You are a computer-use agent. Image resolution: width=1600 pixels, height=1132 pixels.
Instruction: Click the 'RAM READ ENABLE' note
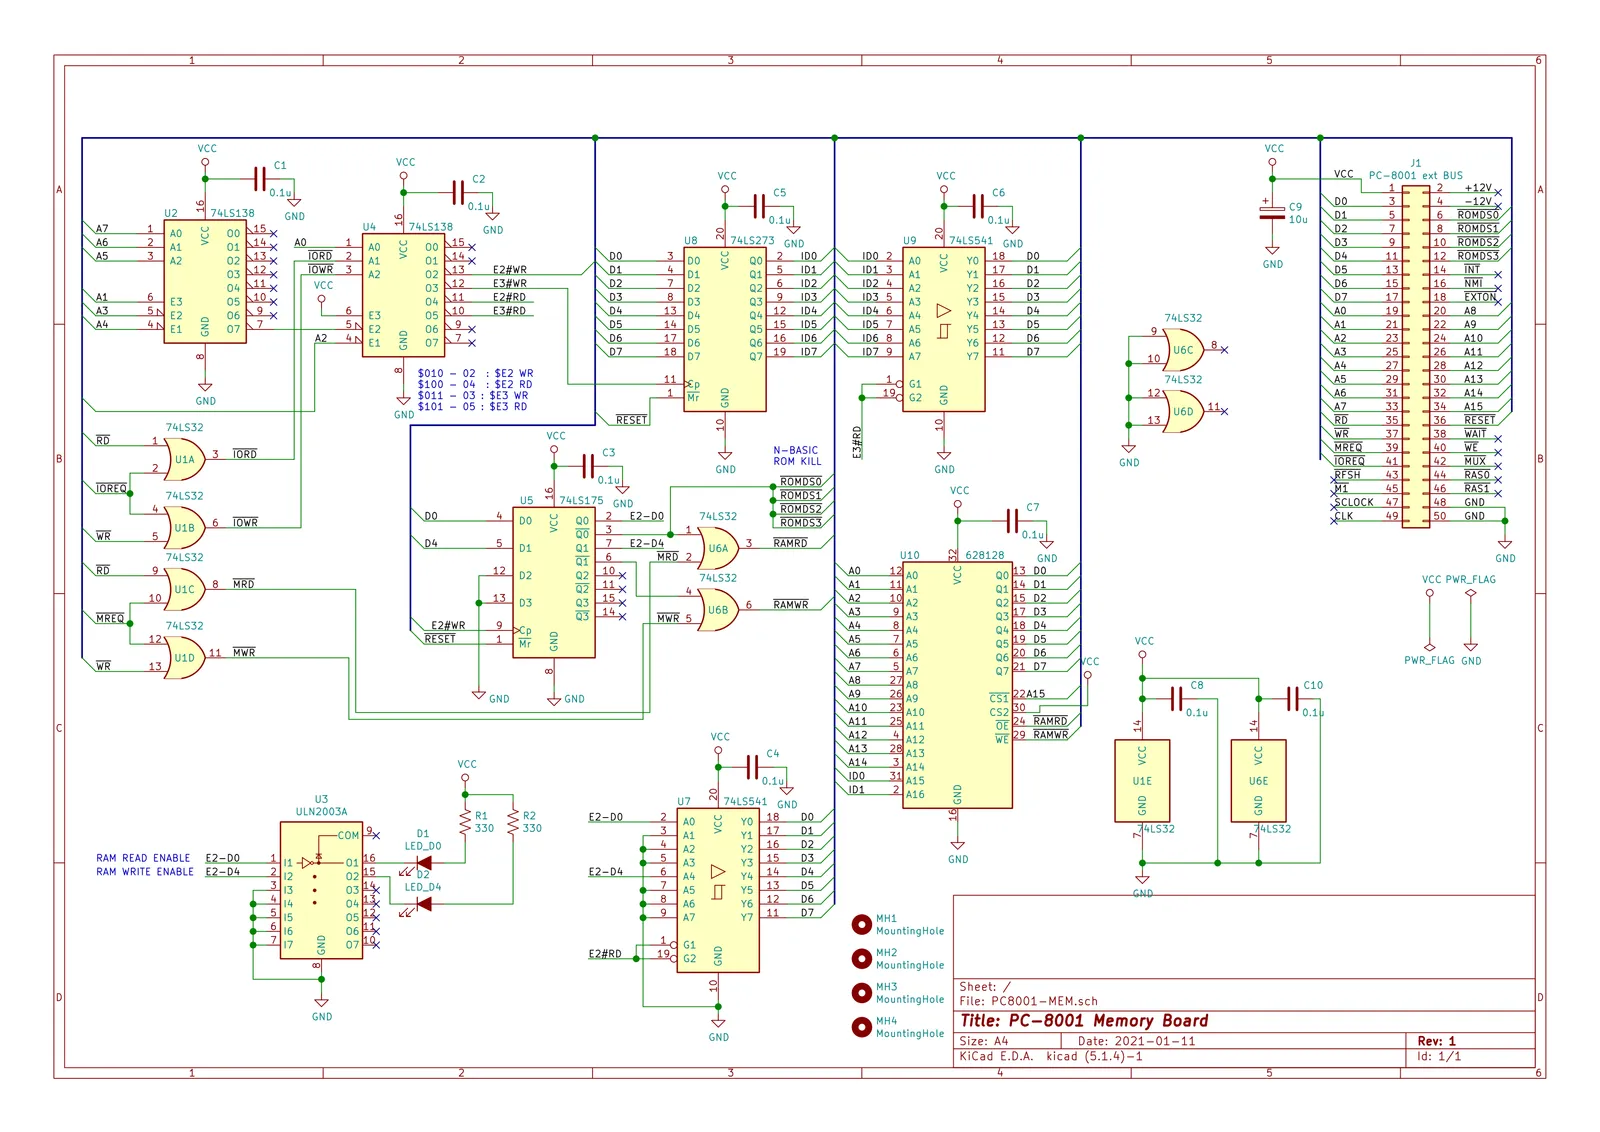(x=143, y=858)
